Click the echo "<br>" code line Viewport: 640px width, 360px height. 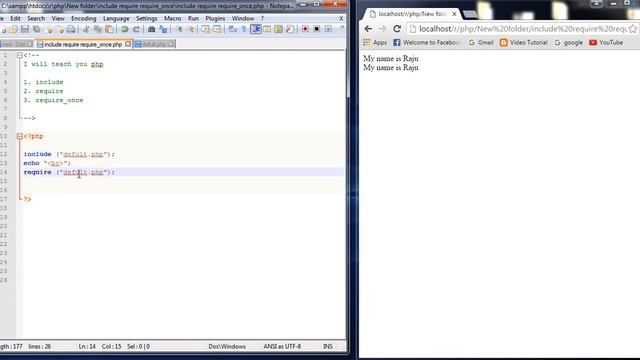[47, 163]
